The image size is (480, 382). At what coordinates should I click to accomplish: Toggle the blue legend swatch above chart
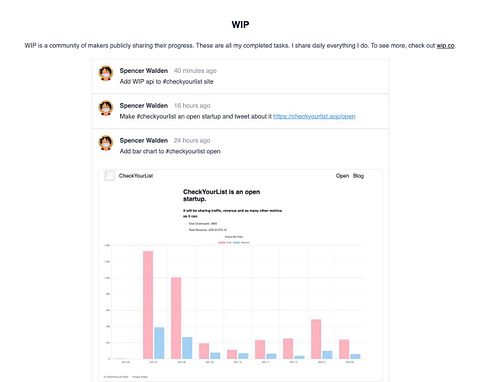pos(236,242)
